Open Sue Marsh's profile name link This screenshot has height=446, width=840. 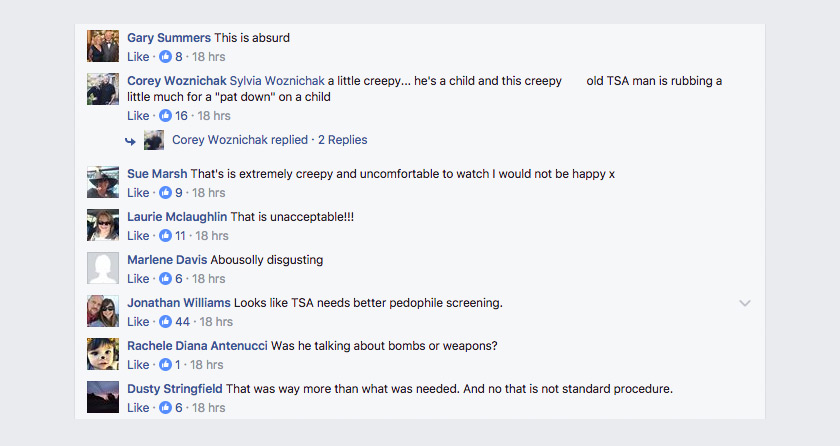[157, 174]
